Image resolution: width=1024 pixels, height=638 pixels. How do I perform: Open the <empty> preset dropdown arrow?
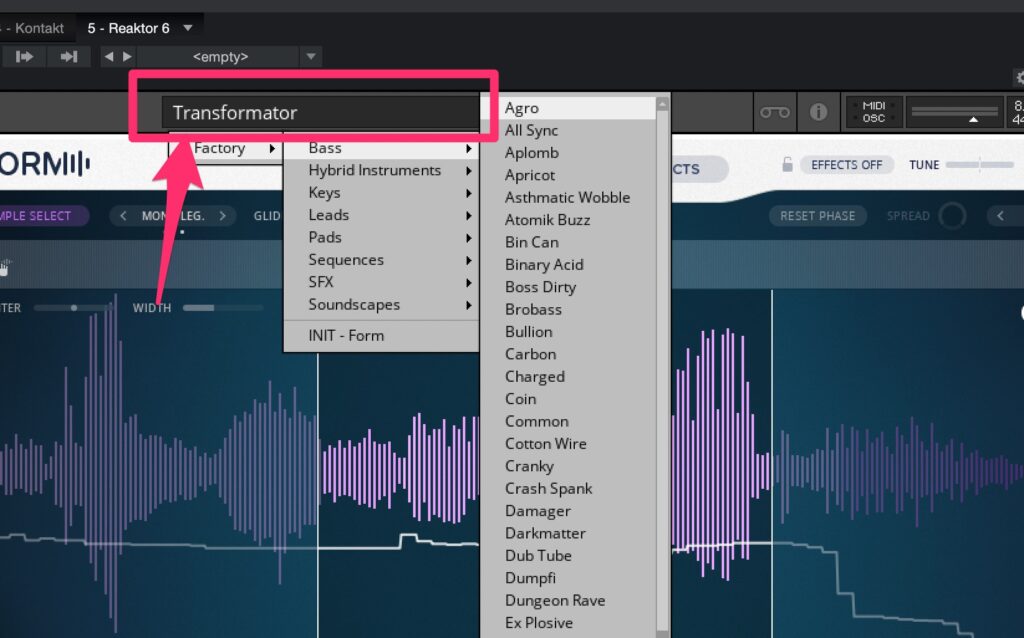point(311,57)
